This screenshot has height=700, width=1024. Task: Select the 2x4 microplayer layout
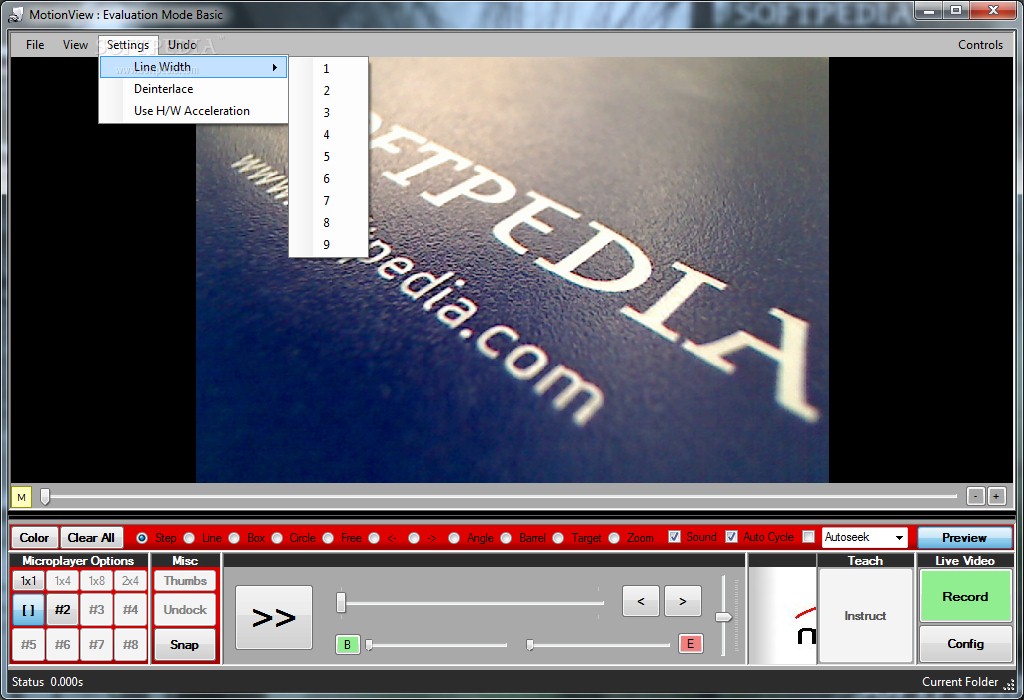pyautogui.click(x=131, y=581)
